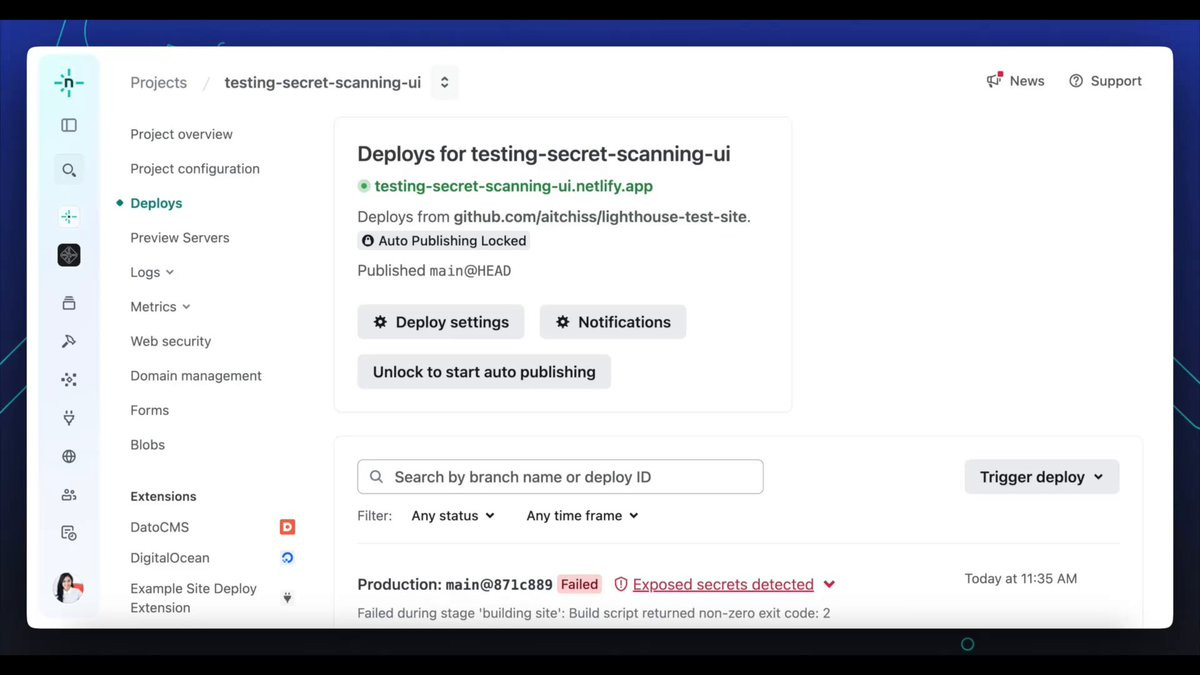Open the audit log document icon
The height and width of the screenshot is (675, 1200).
pyautogui.click(x=69, y=533)
